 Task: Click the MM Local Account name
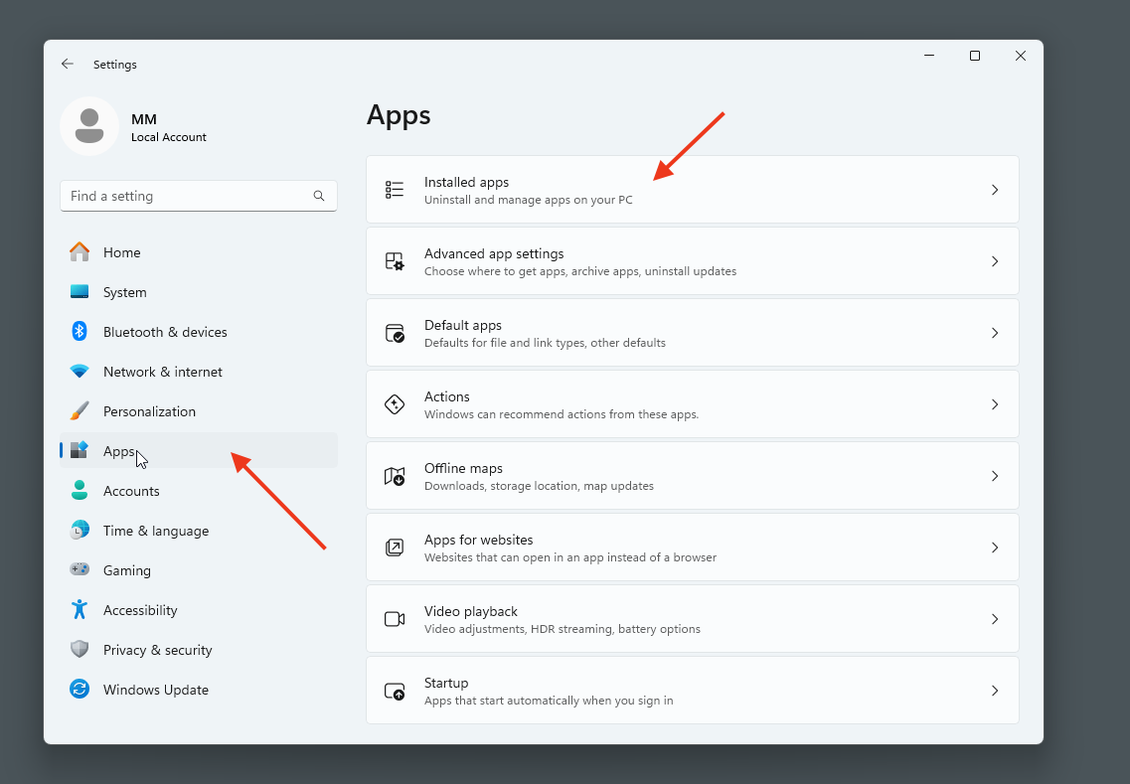point(169,128)
